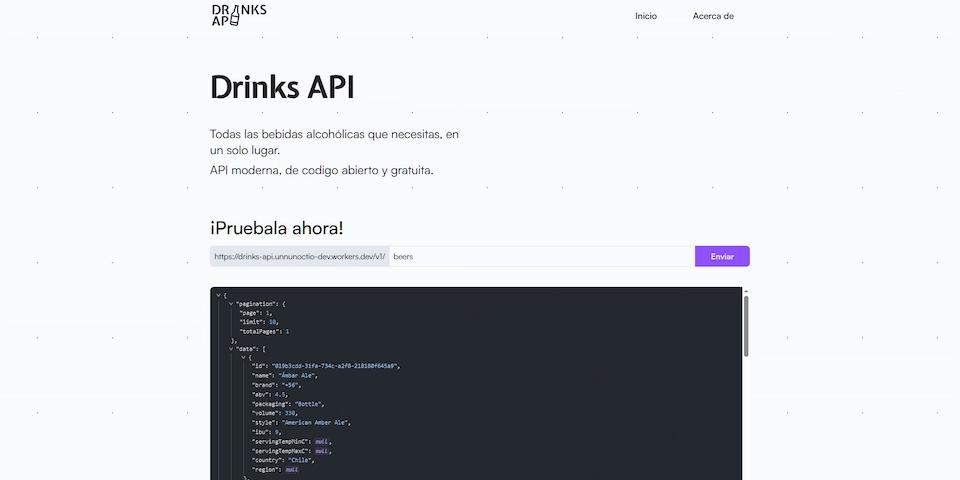Viewport: 960px width, 480px height.
Task: Click the JSON viewer scrollbar thumb
Action: (x=746, y=326)
